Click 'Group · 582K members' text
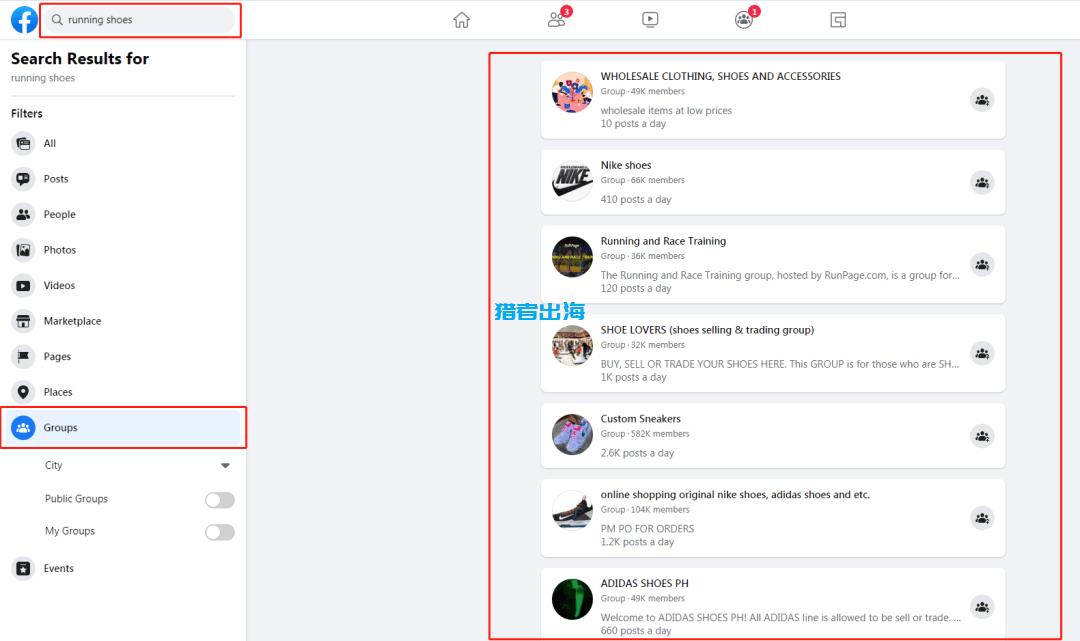Screen dimensions: 1080x641 (645, 434)
